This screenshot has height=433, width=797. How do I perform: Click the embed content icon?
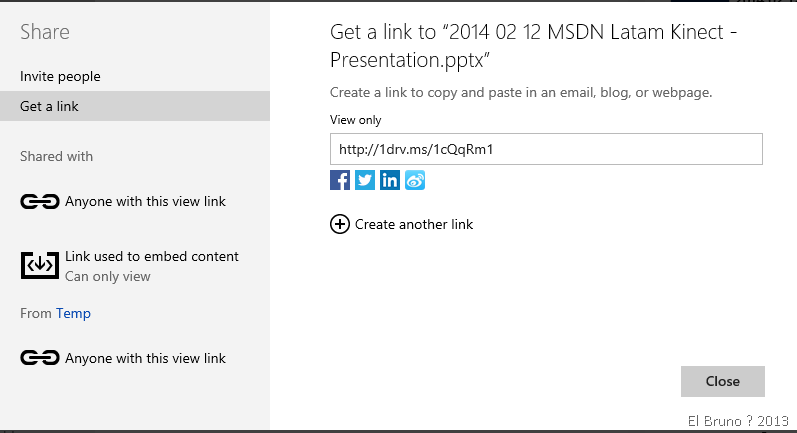click(40, 265)
